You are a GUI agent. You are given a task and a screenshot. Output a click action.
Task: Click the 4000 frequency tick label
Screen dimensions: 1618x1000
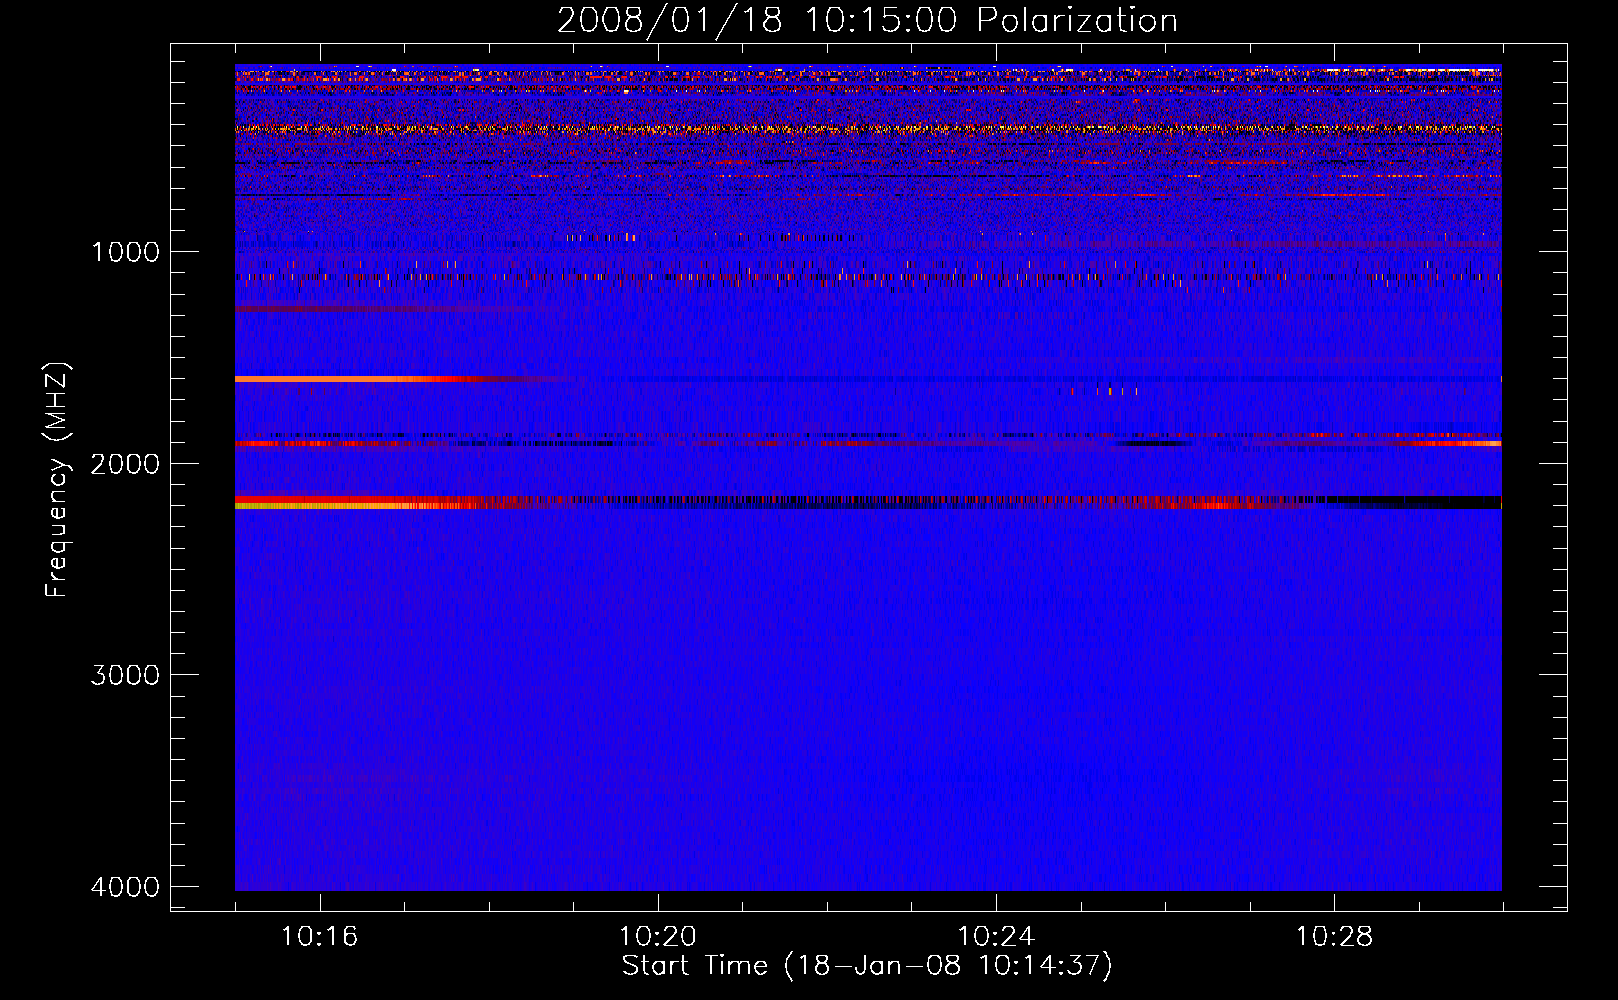point(125,887)
